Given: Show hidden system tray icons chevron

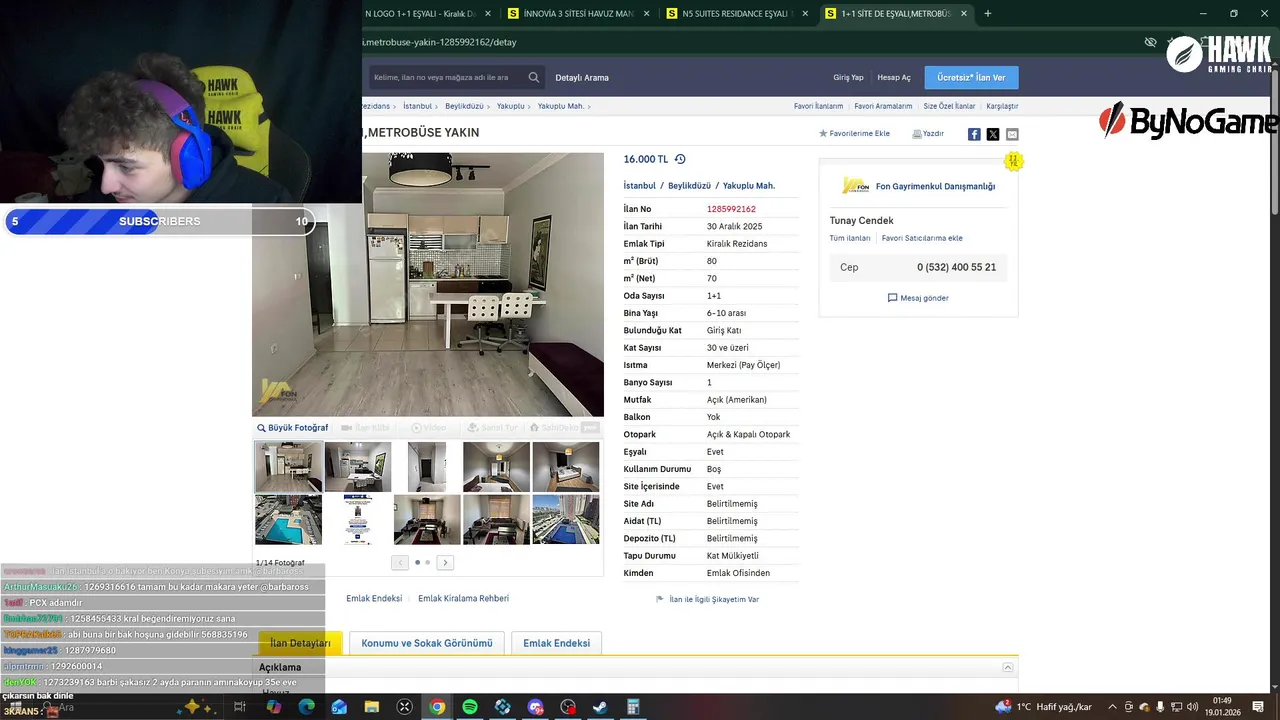Looking at the screenshot, I should click(1112, 707).
